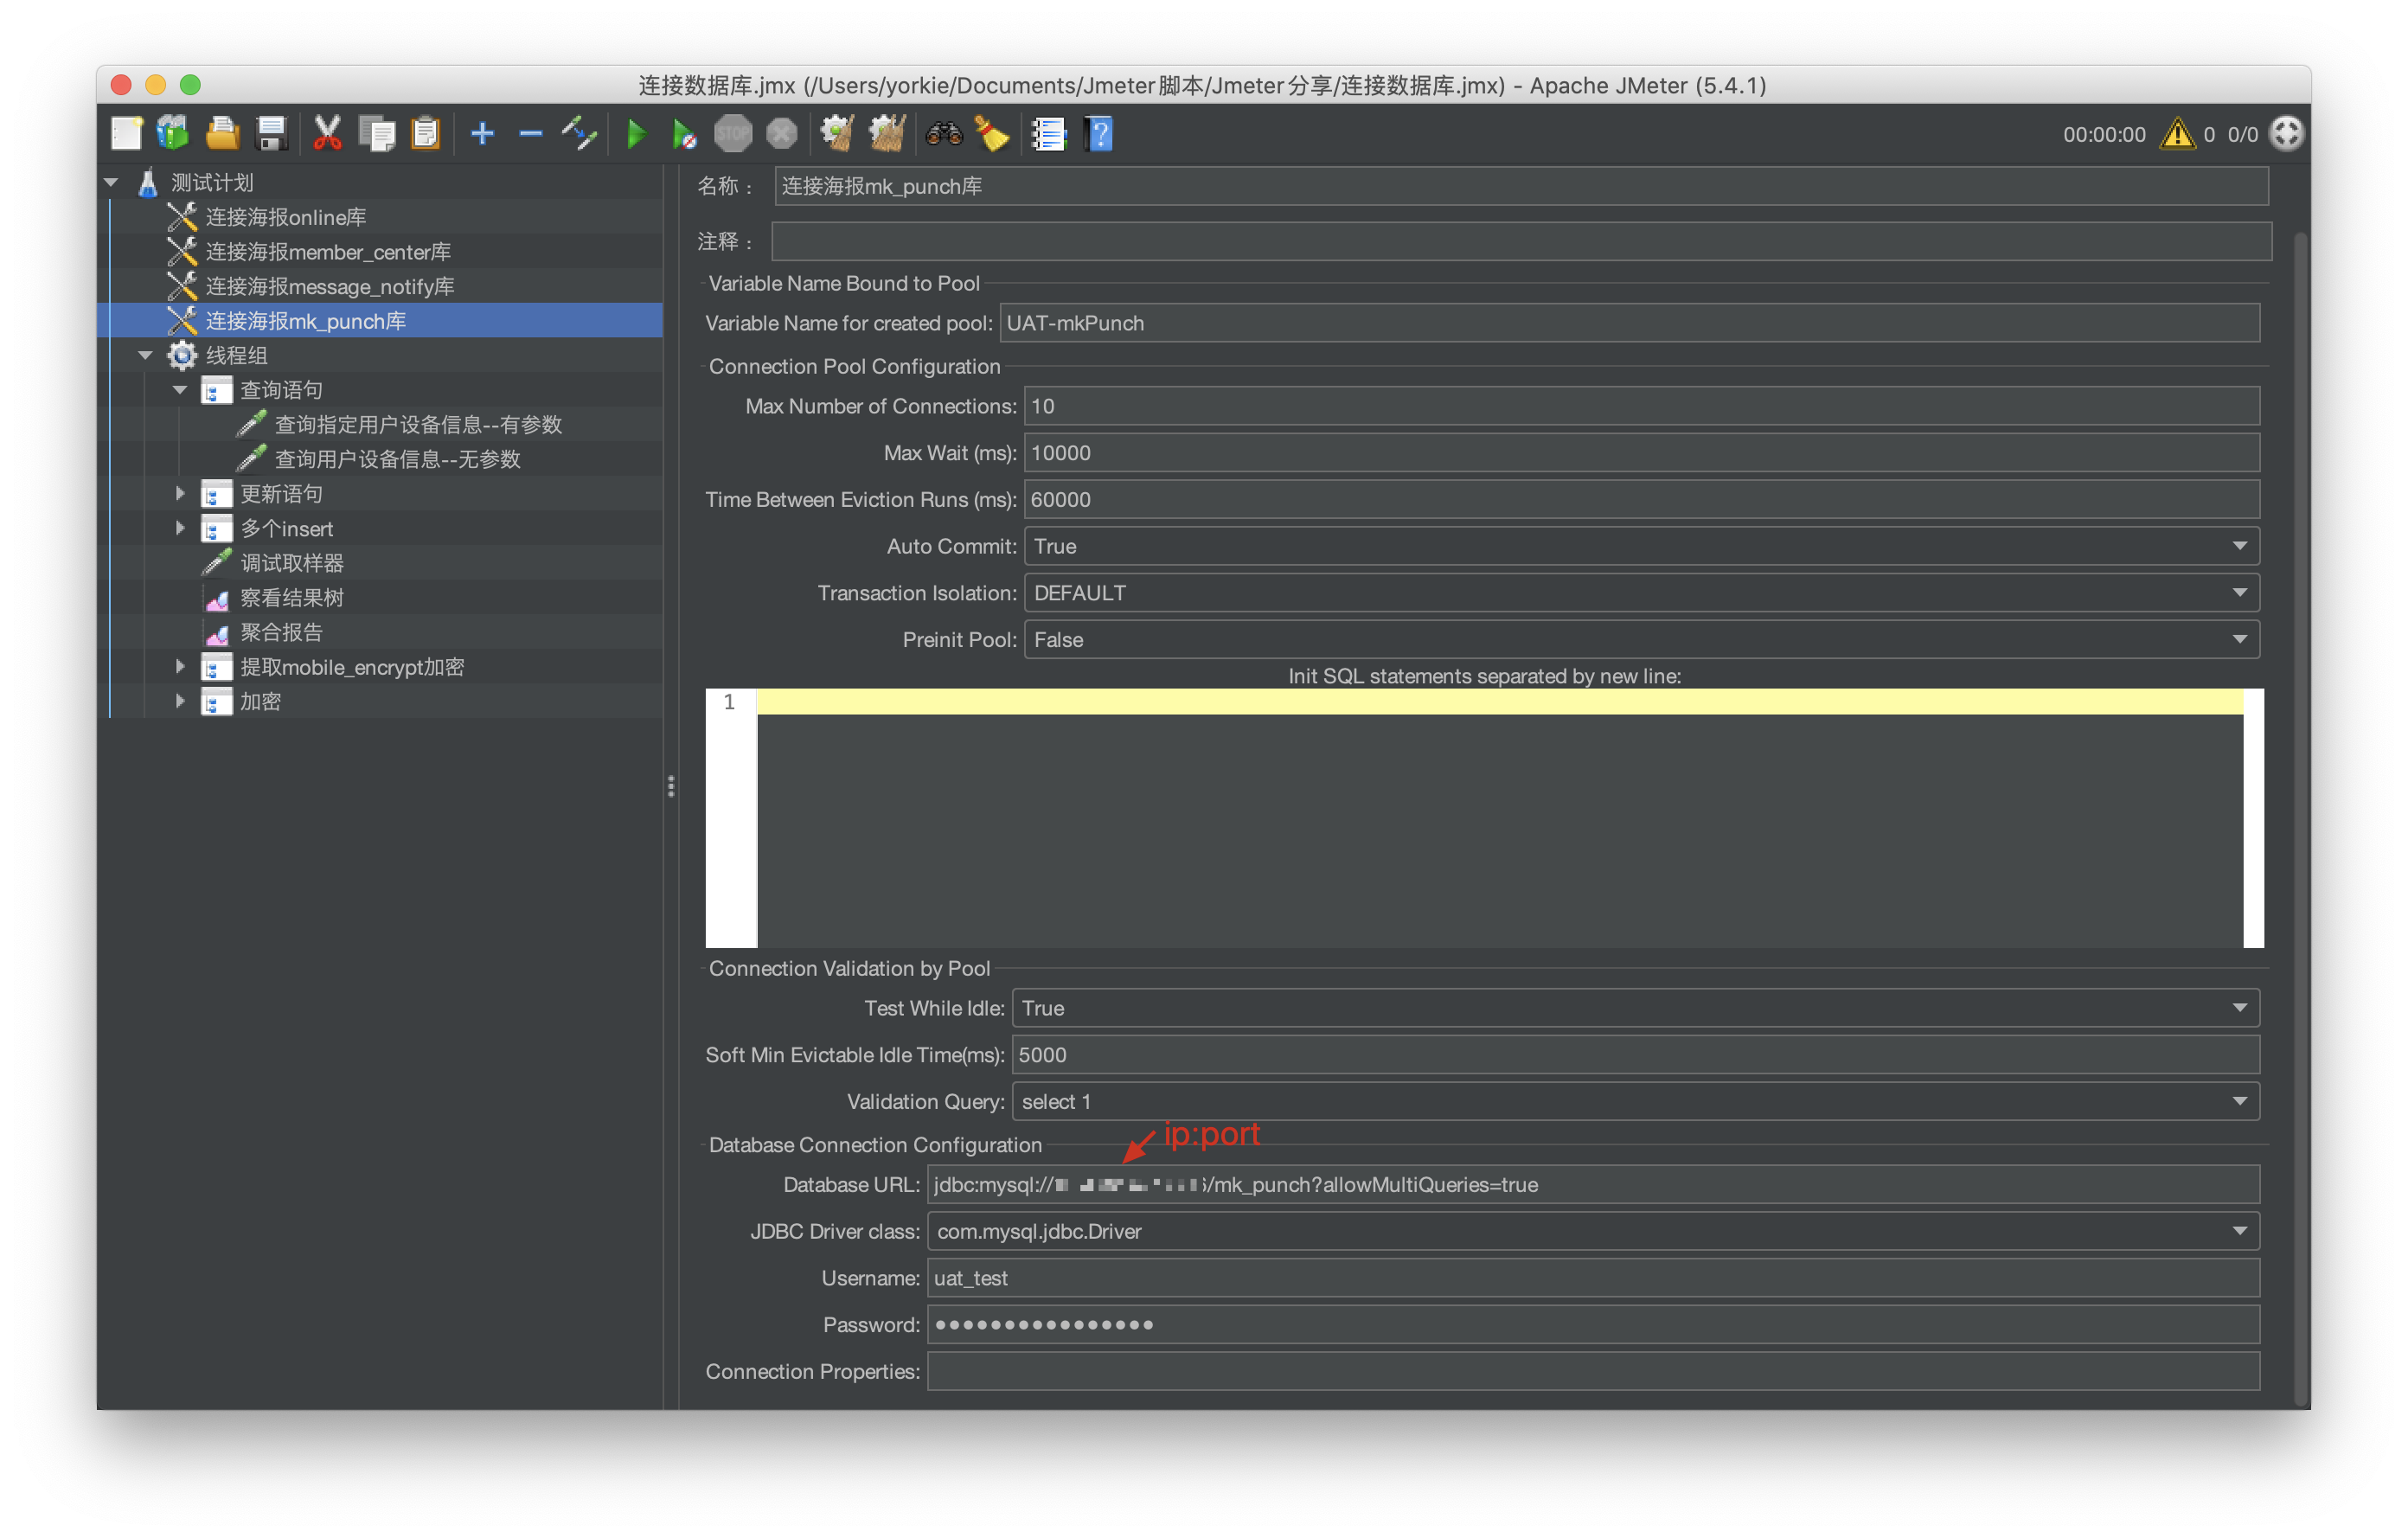2408x1538 pixels.
Task: Click the scissors Cut icon
Action: tap(327, 134)
